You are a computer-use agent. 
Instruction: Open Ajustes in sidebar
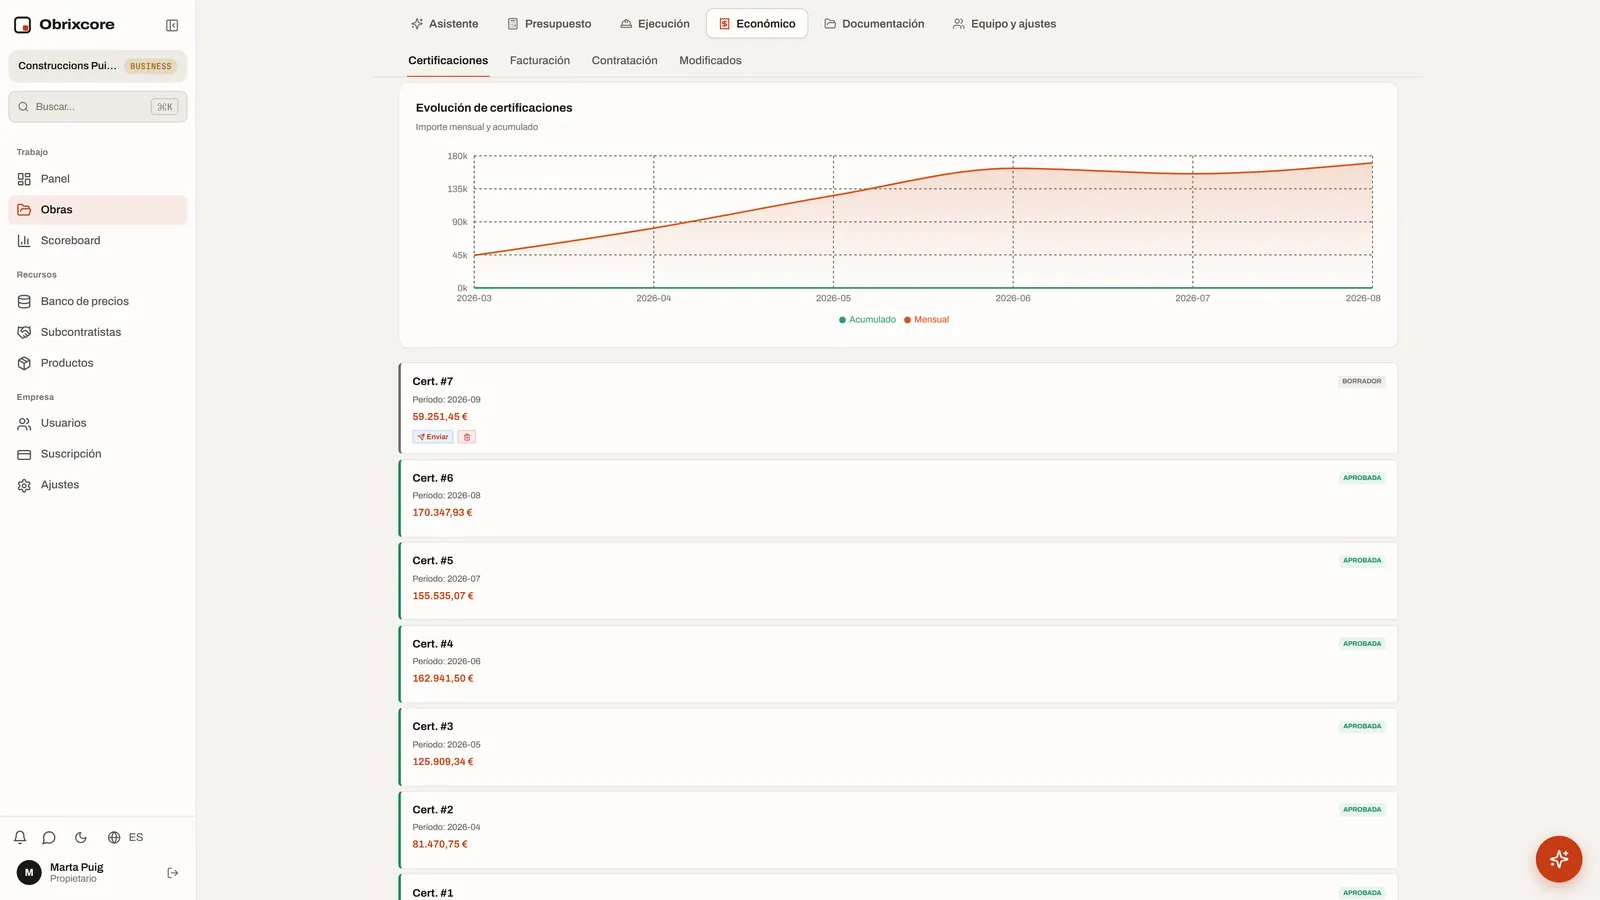tap(98, 485)
